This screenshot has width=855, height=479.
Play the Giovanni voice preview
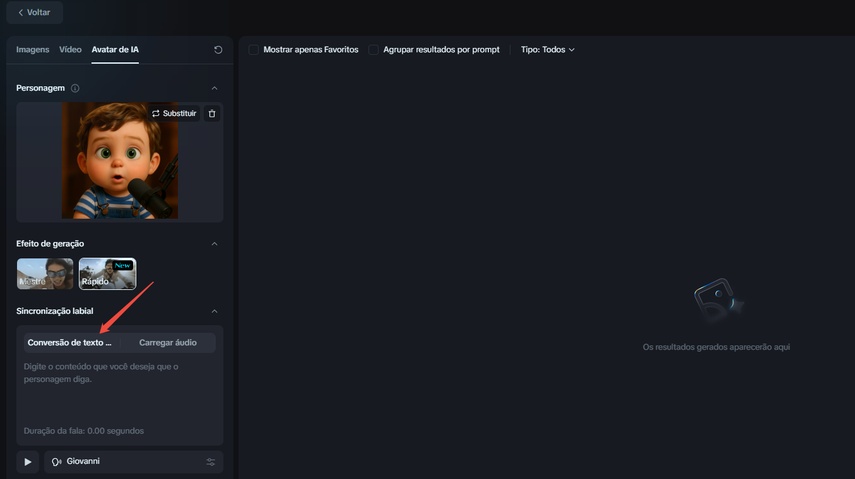click(x=28, y=462)
